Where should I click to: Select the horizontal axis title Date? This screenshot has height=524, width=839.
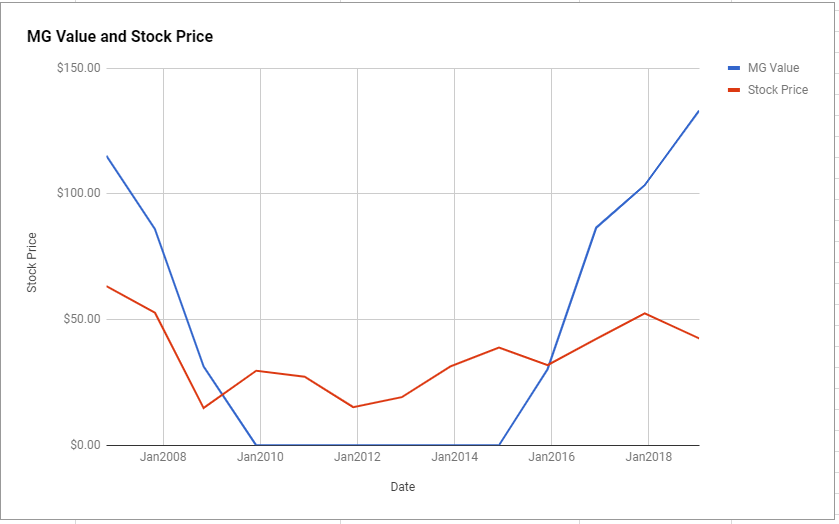(402, 487)
